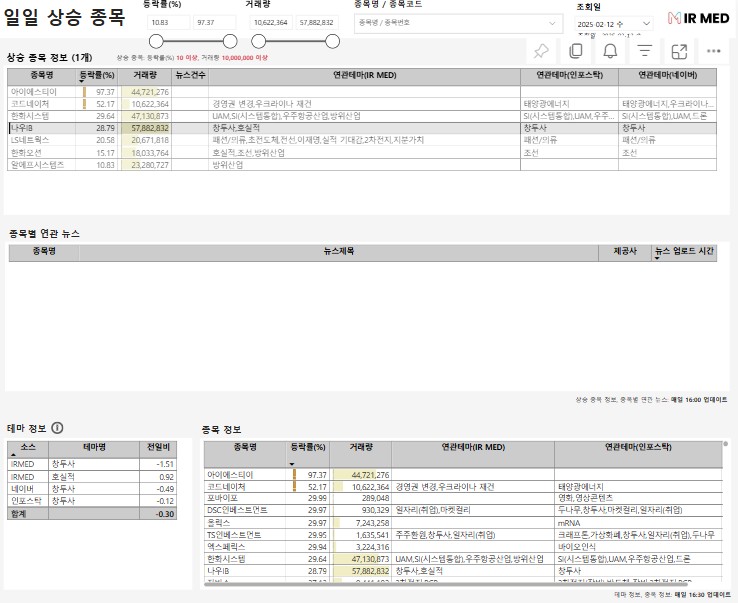Open the 조회일 date dropdown
This screenshot has width=738, height=603.
click(x=614, y=24)
